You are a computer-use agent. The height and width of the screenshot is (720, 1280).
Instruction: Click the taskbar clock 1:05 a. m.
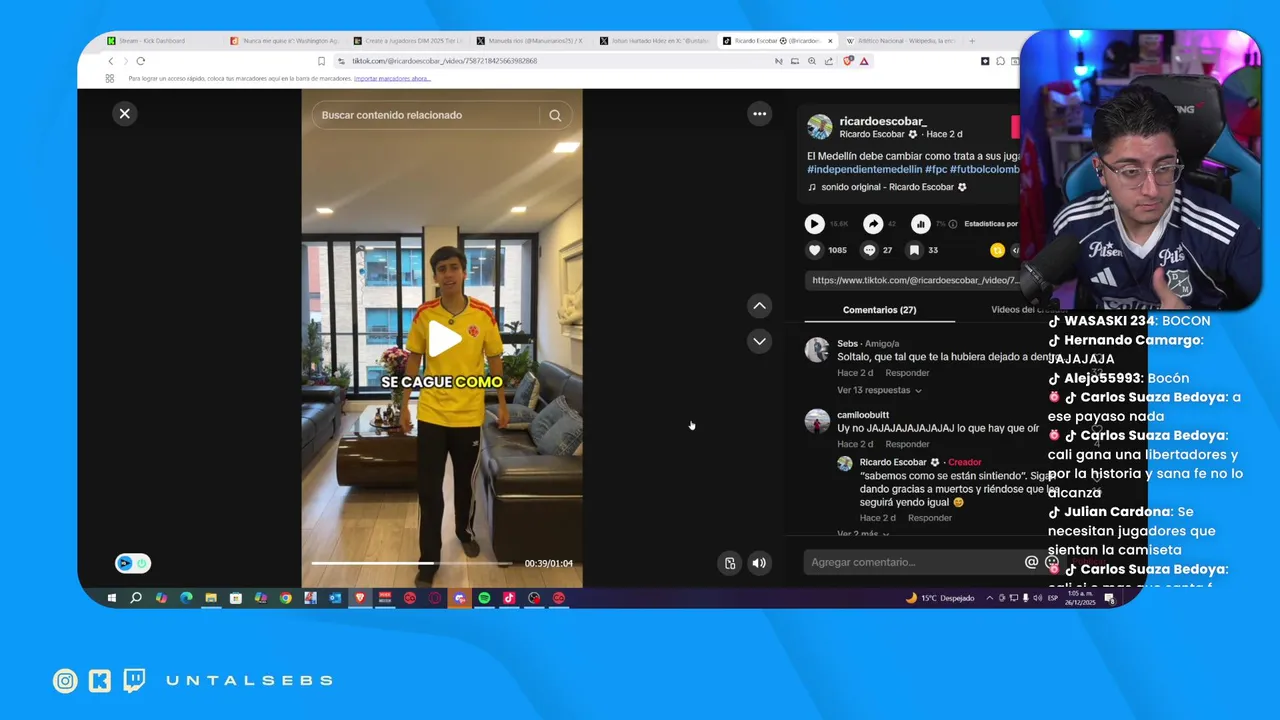pos(1080,598)
